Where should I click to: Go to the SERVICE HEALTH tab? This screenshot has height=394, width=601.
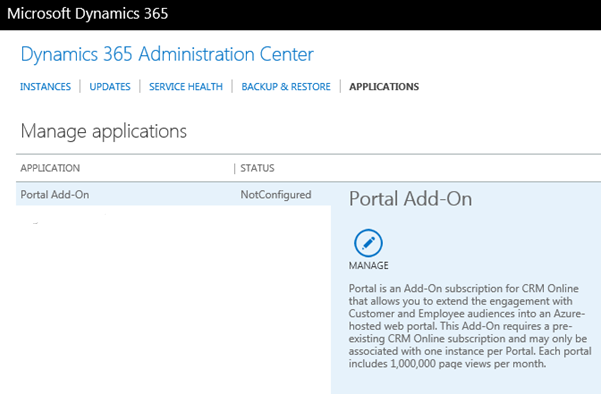coord(186,87)
